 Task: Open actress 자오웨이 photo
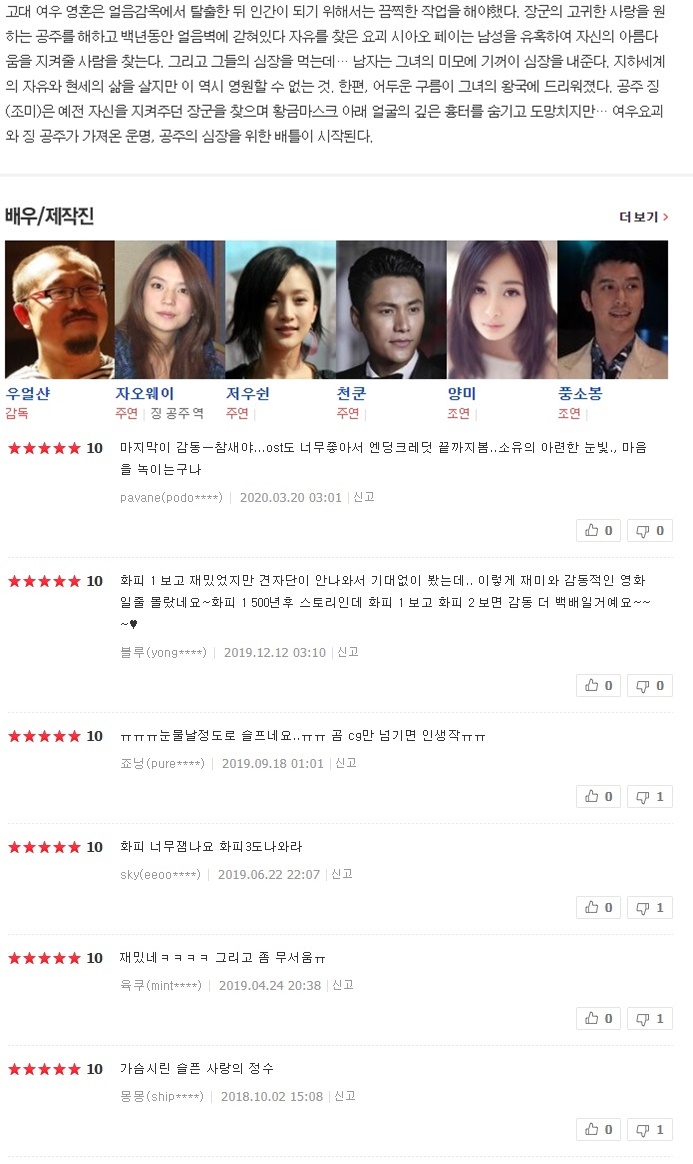(x=170, y=310)
